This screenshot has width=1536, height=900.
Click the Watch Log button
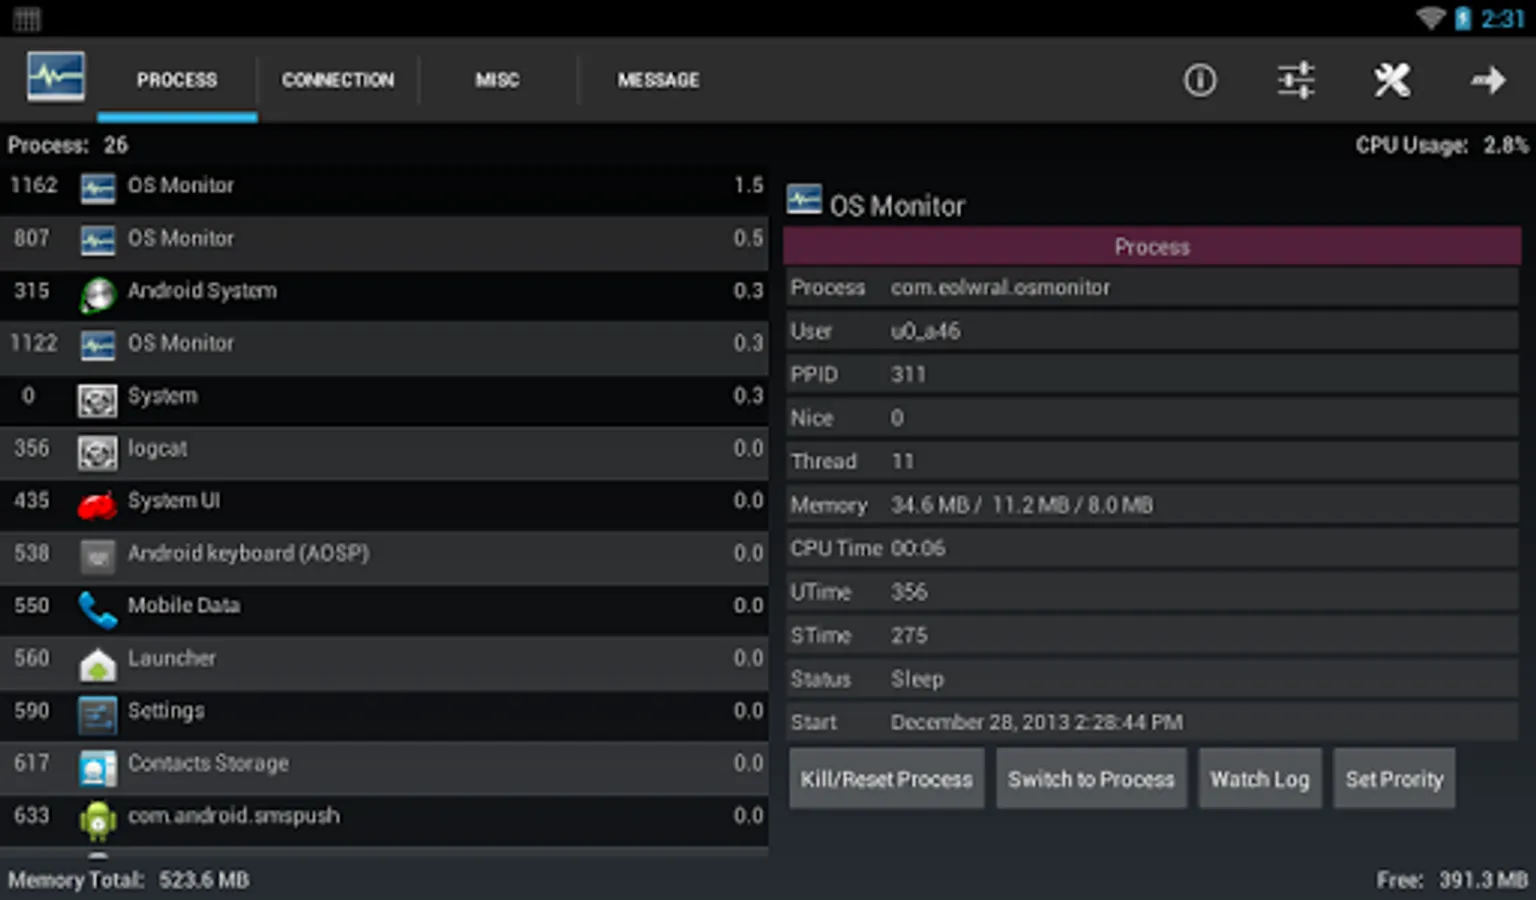coord(1260,778)
